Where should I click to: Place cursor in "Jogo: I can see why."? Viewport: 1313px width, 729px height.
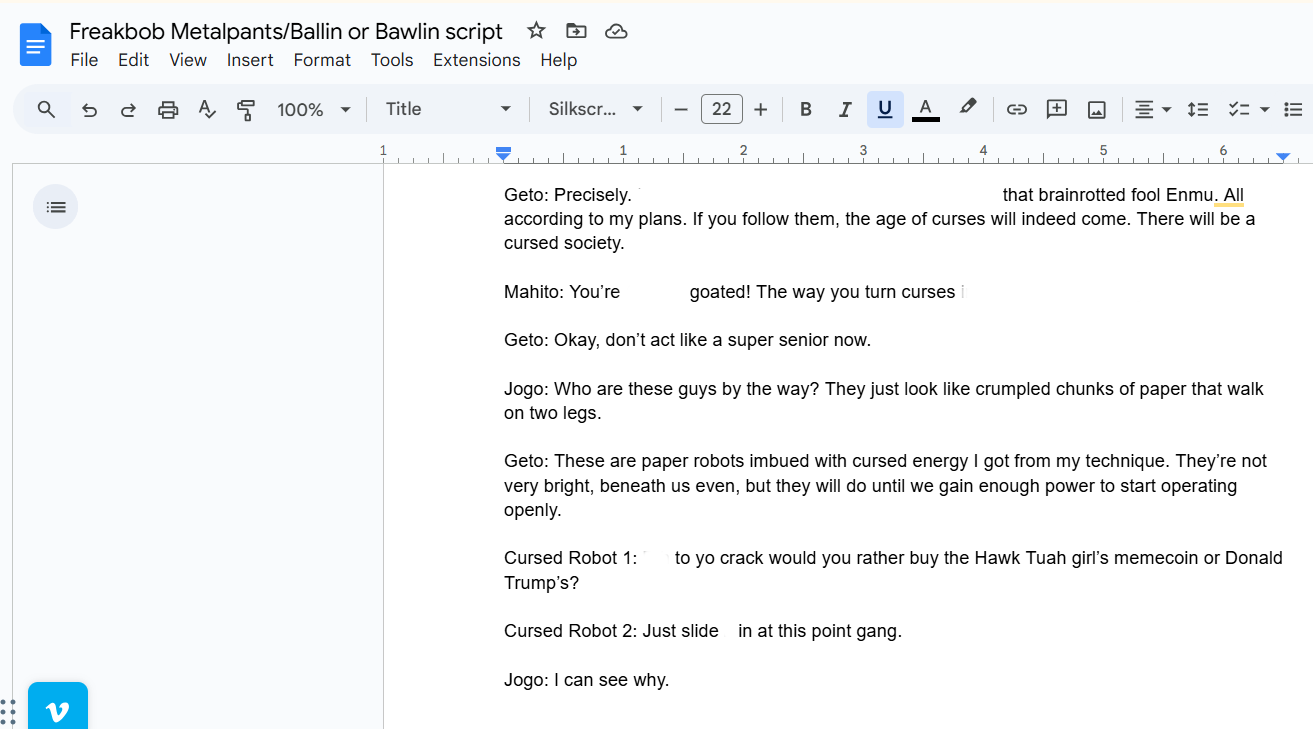click(586, 680)
